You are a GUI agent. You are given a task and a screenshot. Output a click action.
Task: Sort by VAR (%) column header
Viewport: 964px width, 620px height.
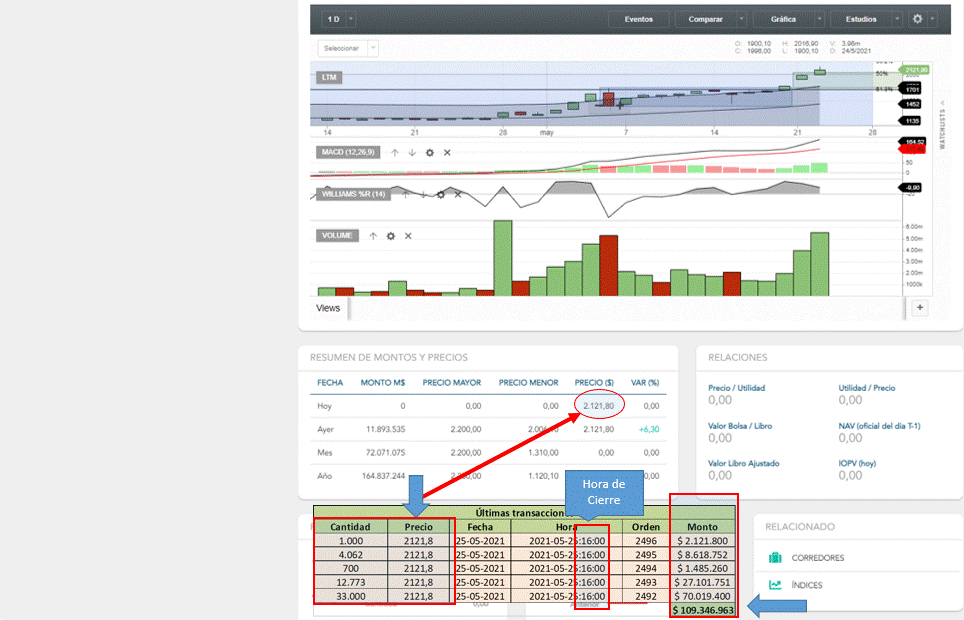coord(645,383)
